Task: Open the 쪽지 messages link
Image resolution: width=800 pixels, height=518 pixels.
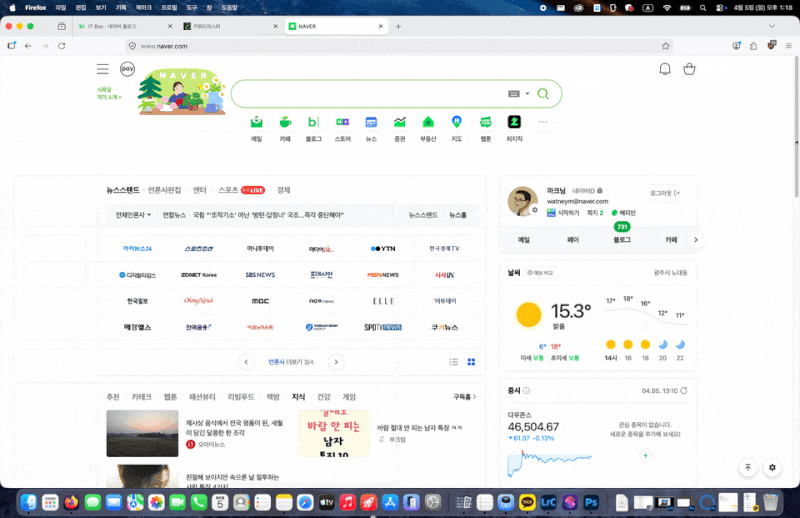Action: 595,213
